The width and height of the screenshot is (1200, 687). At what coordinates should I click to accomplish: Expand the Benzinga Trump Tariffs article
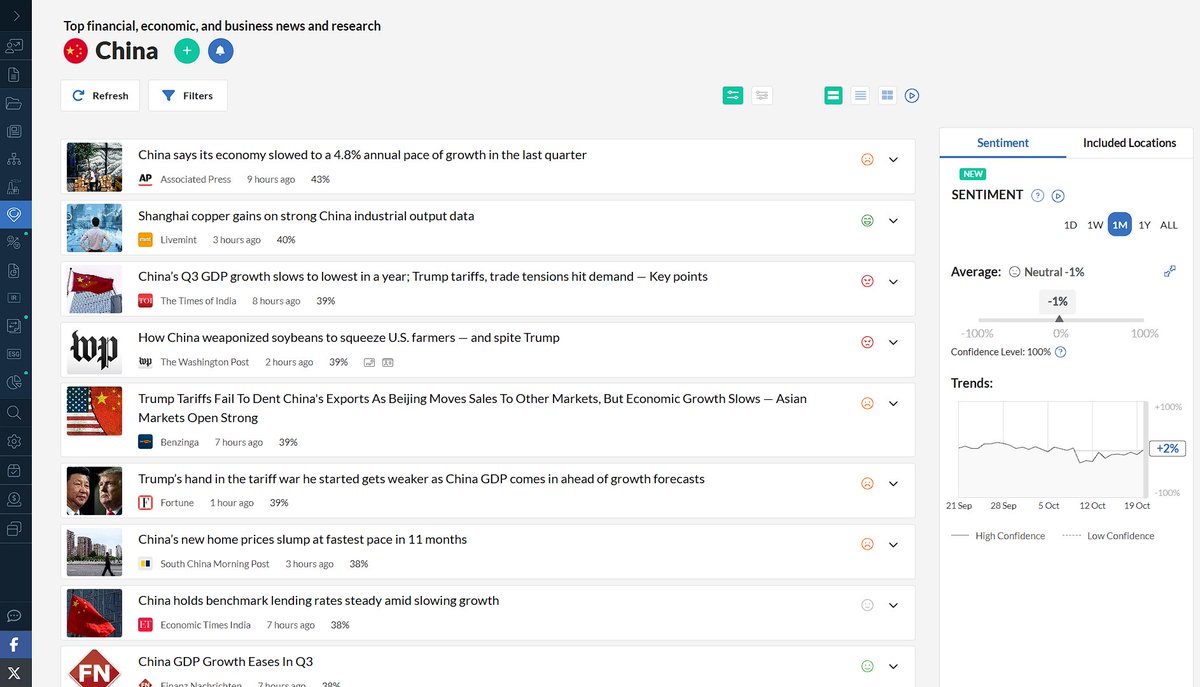point(893,403)
